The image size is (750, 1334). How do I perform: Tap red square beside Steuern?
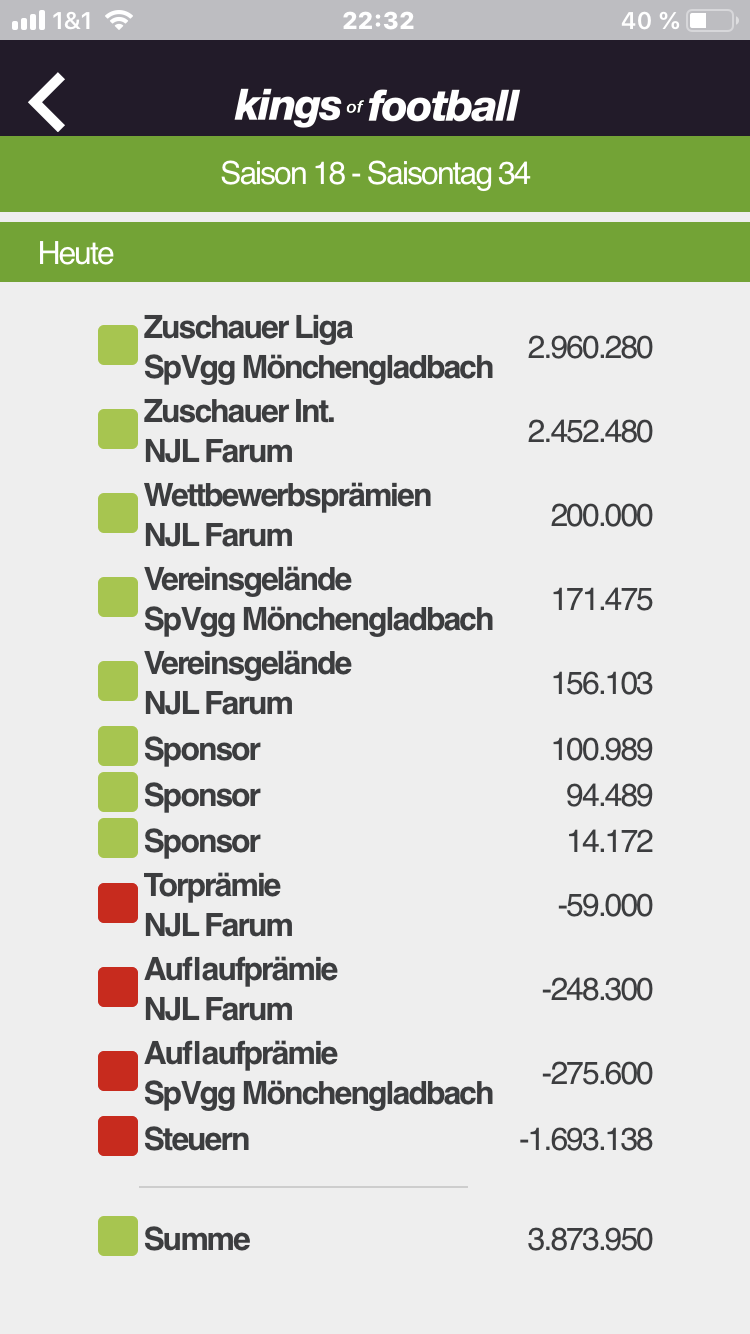click(x=118, y=1137)
